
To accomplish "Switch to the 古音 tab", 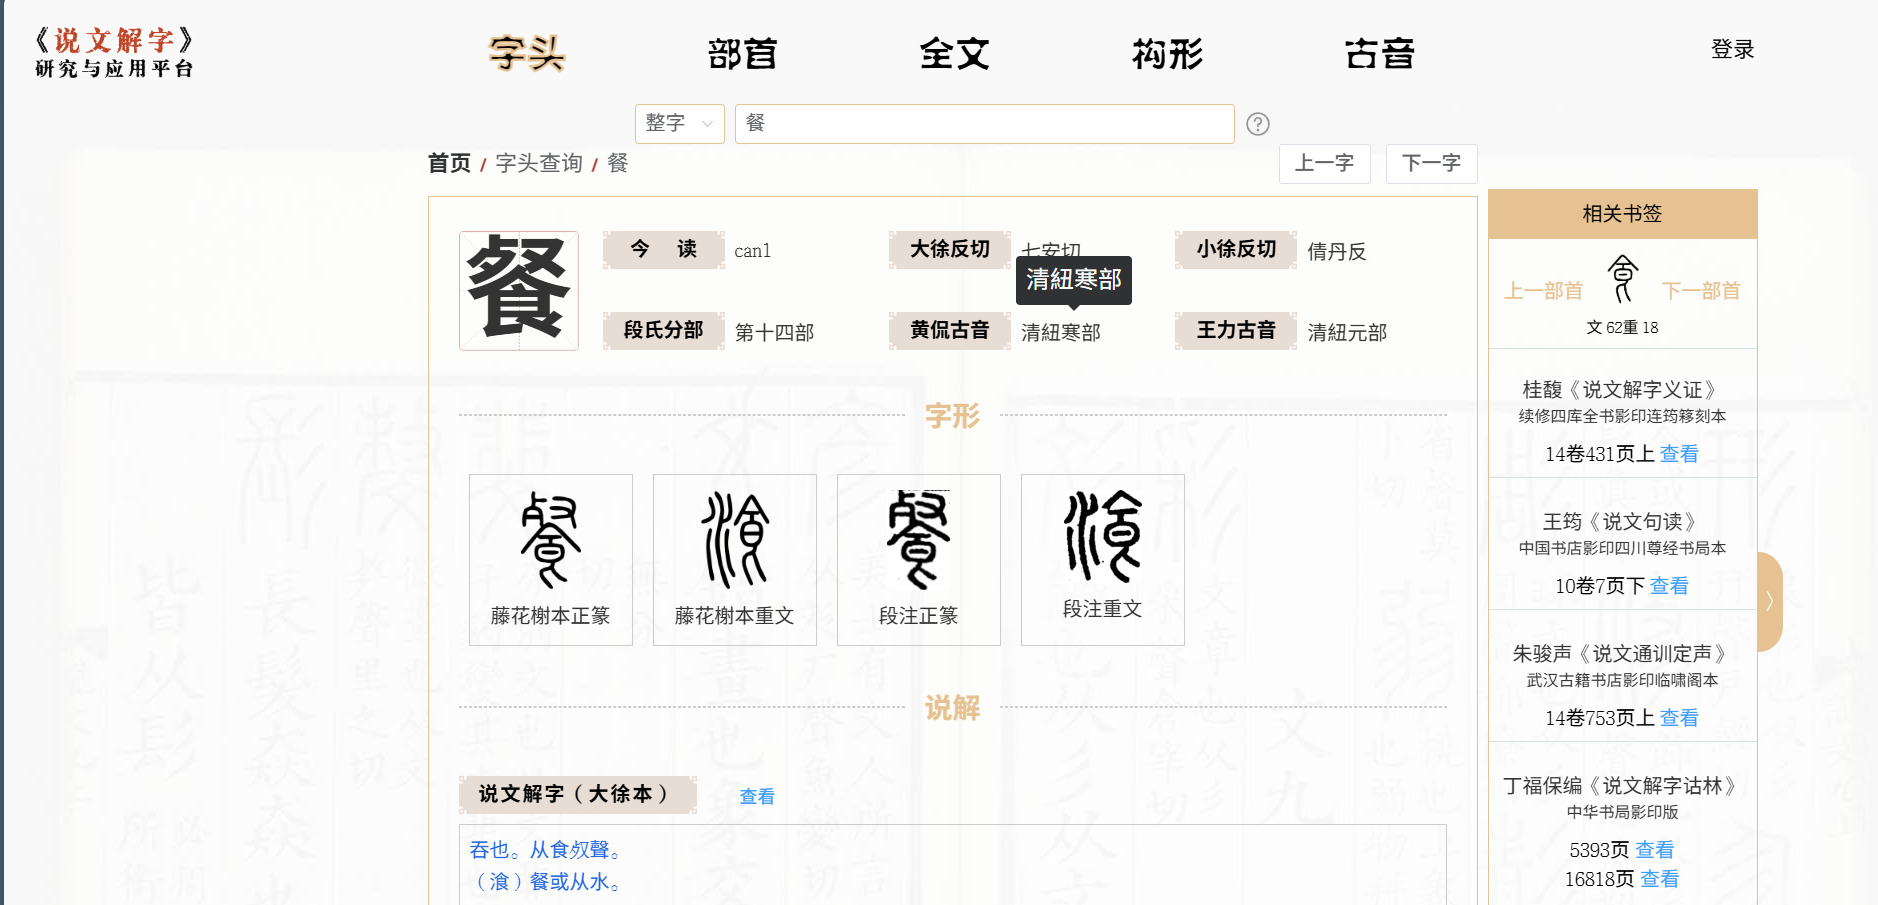I will [x=1379, y=54].
